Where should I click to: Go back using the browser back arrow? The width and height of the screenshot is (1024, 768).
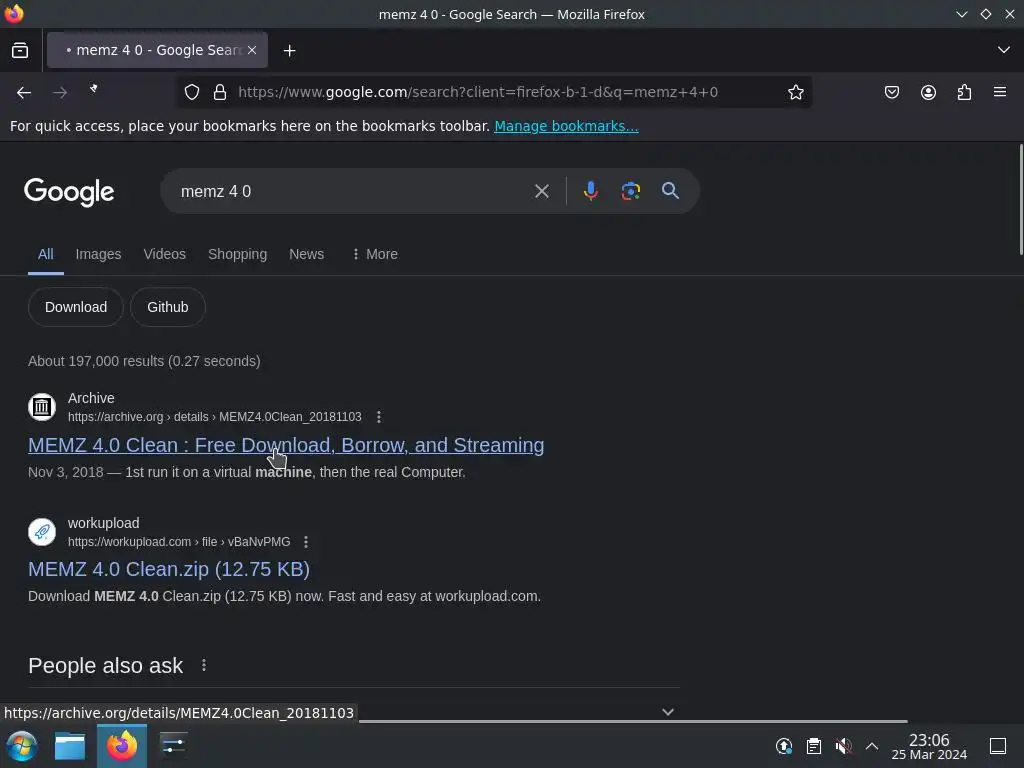24,93
